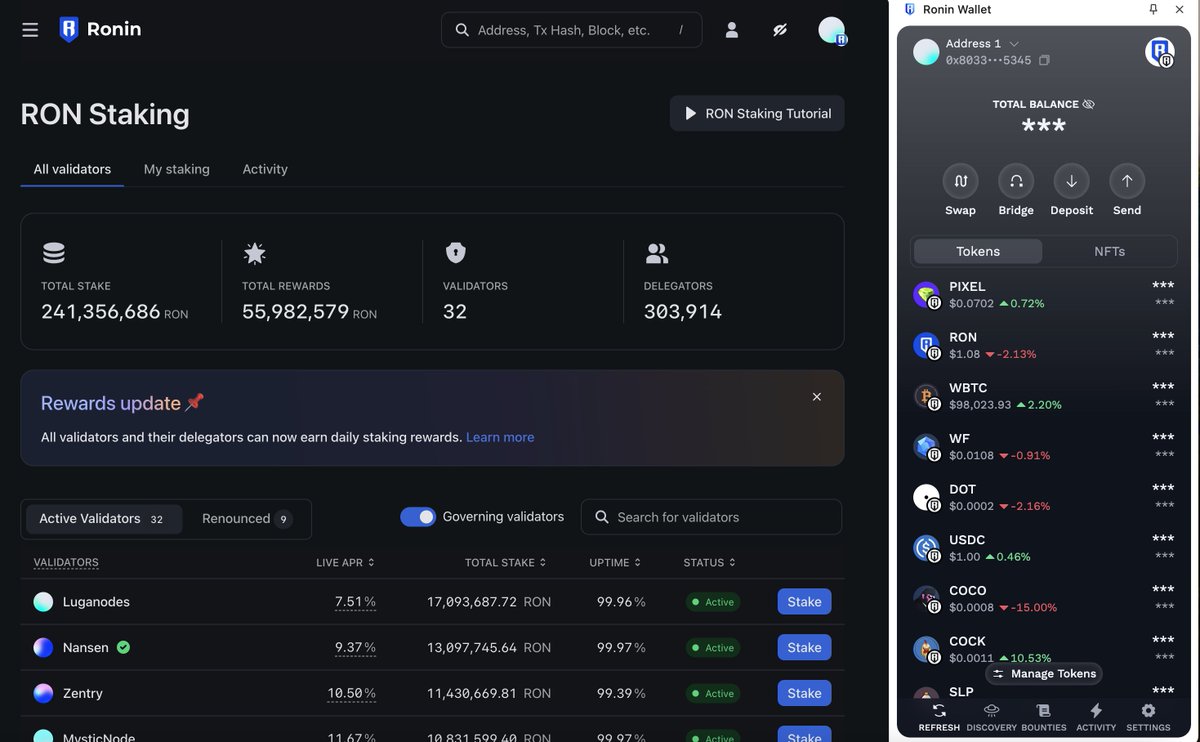Switch to the Tokens tab in wallet
This screenshot has width=1200, height=742.
click(x=978, y=252)
